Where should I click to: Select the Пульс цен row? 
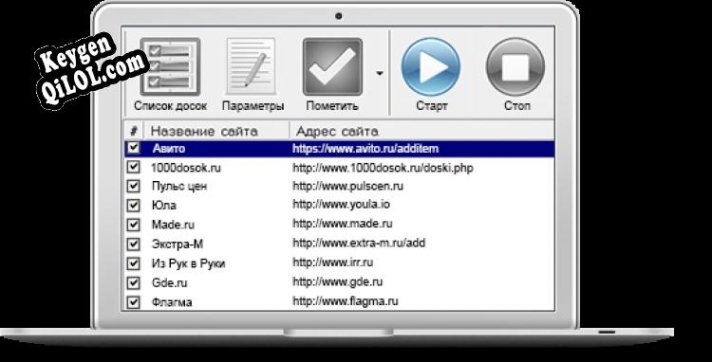click(339, 186)
